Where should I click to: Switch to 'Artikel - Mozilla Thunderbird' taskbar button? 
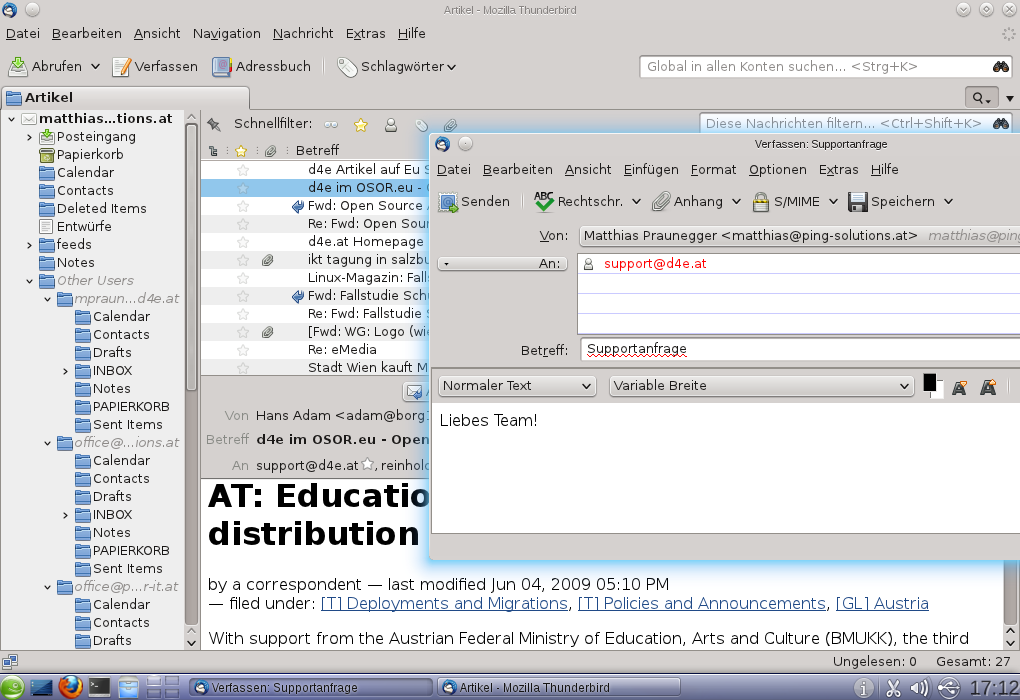[x=559, y=688]
